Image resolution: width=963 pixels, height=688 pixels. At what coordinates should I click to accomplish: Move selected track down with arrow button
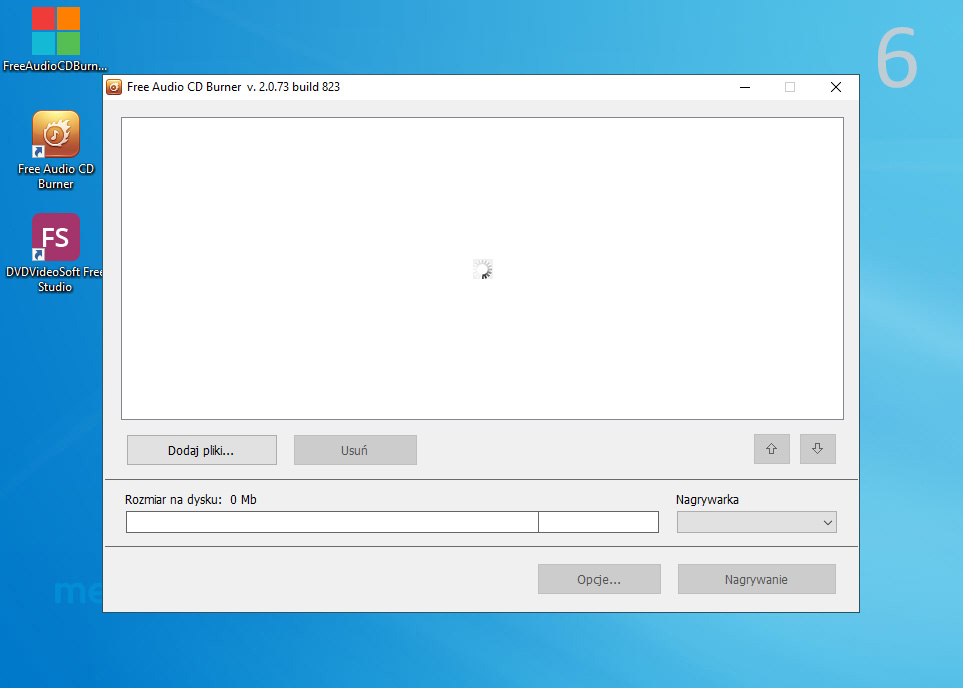tap(817, 449)
